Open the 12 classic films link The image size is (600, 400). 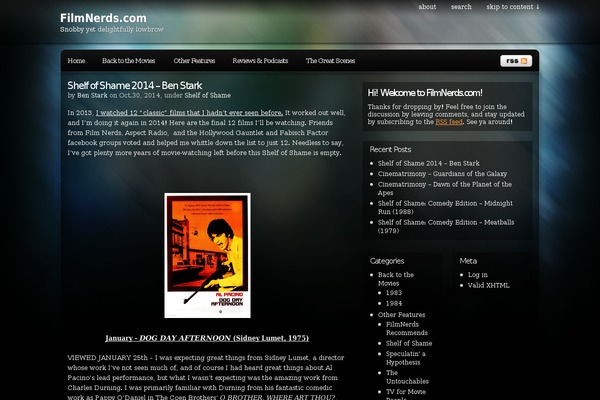[x=189, y=113]
